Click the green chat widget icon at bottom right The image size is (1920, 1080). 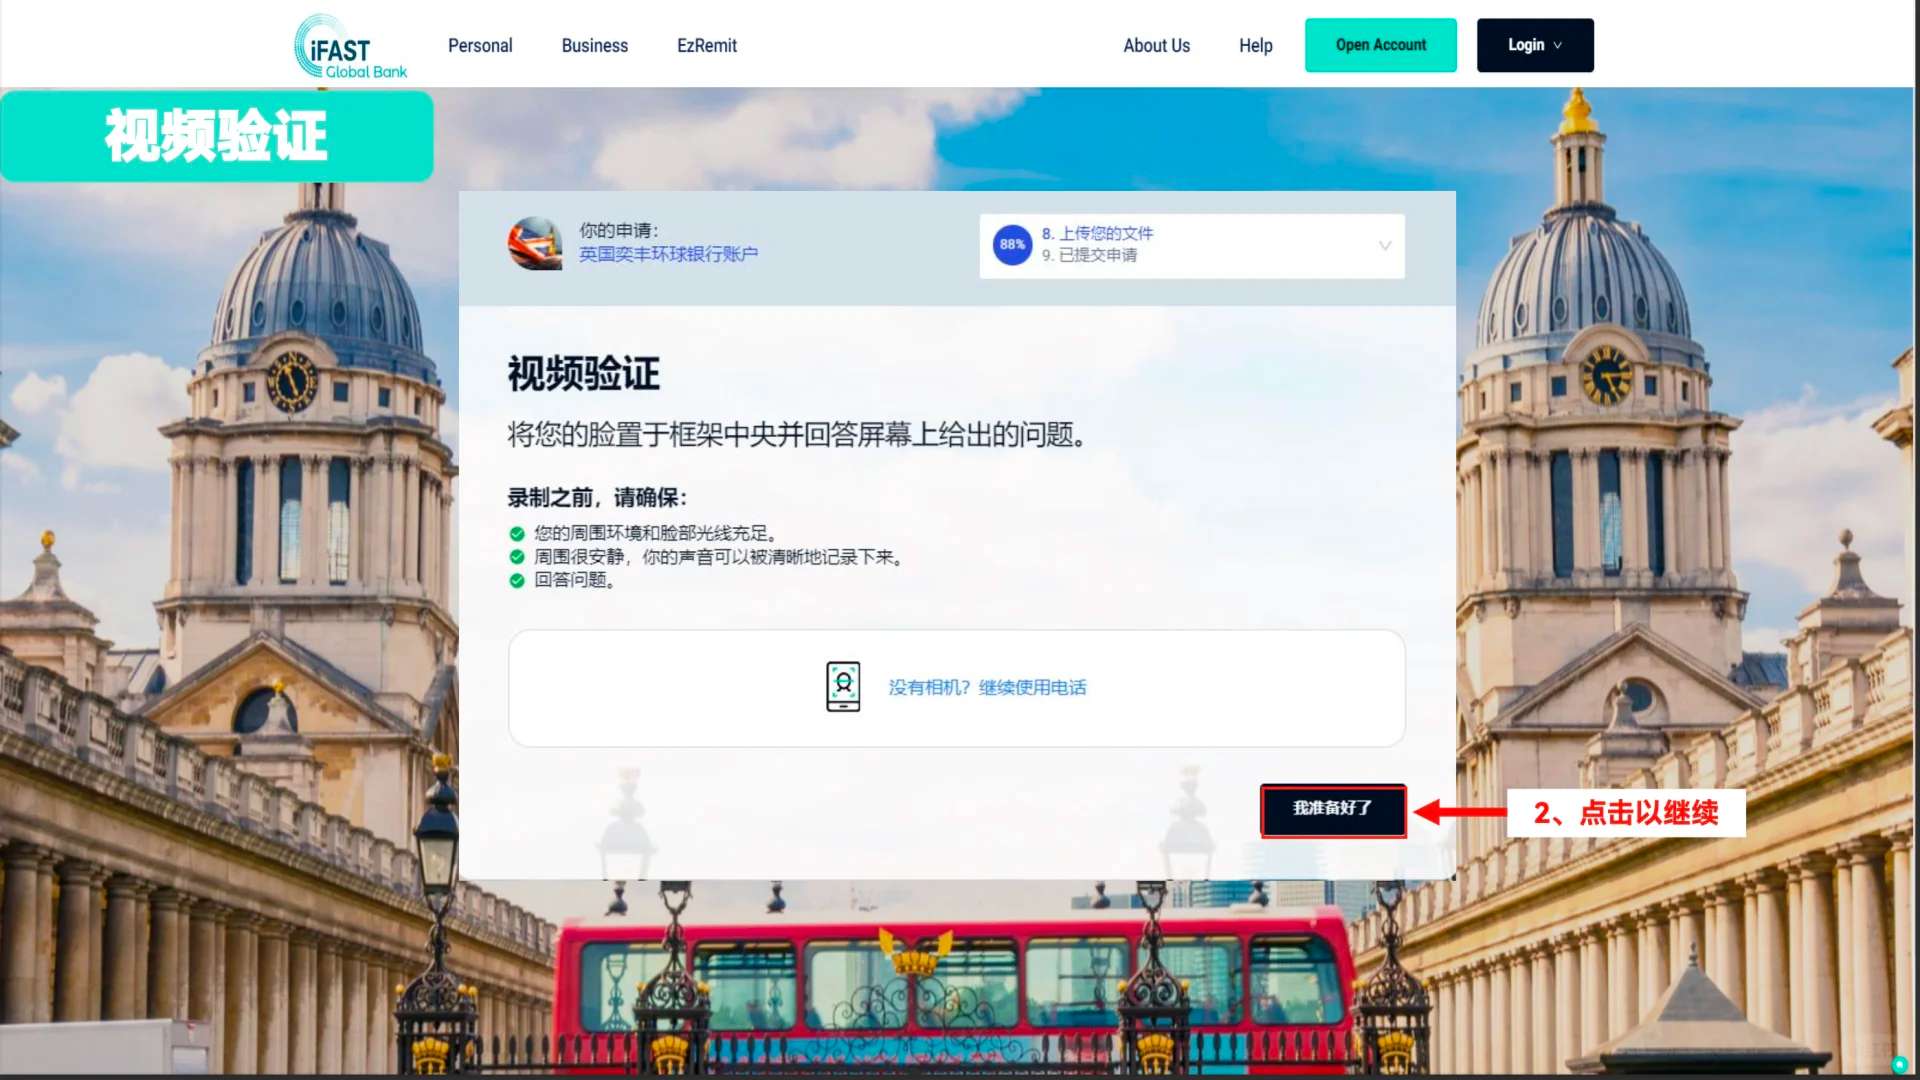coord(1899,1064)
